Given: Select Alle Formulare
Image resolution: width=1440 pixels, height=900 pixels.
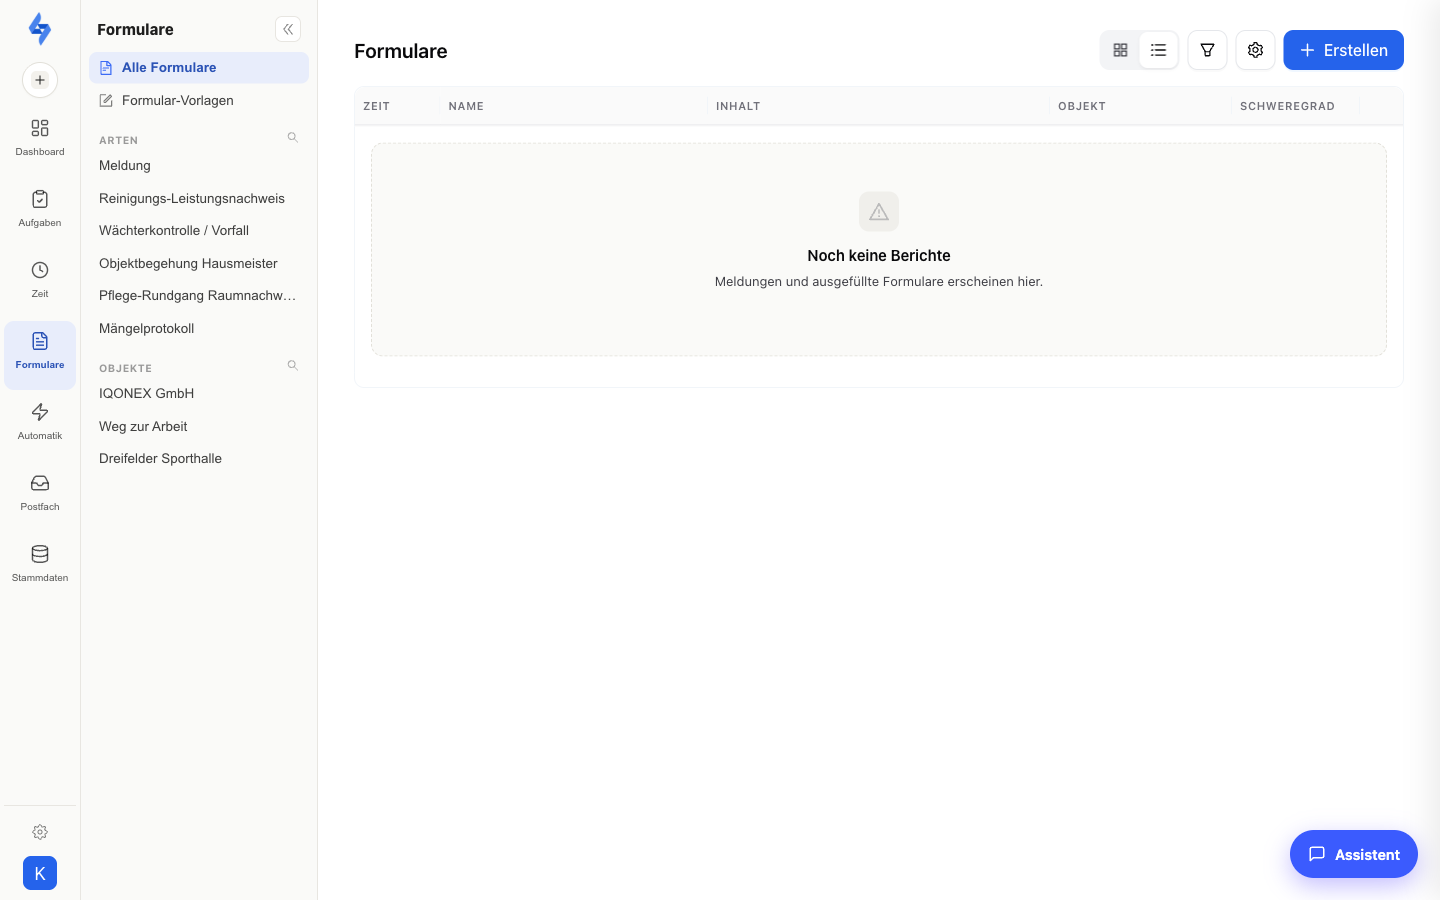Looking at the screenshot, I should pyautogui.click(x=199, y=68).
